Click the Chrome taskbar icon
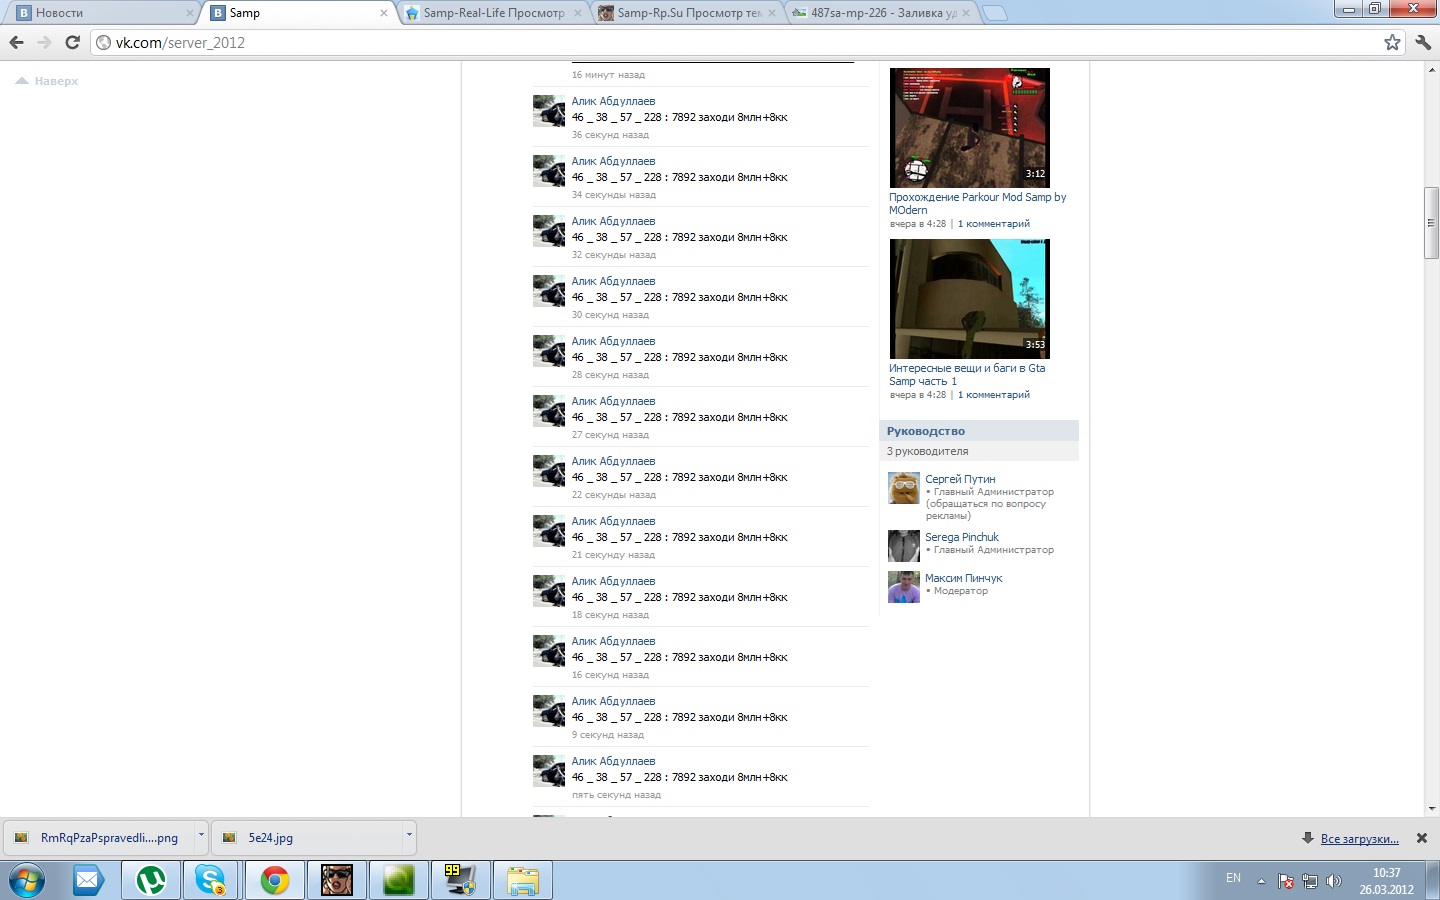Image resolution: width=1440 pixels, height=900 pixels. [x=274, y=881]
